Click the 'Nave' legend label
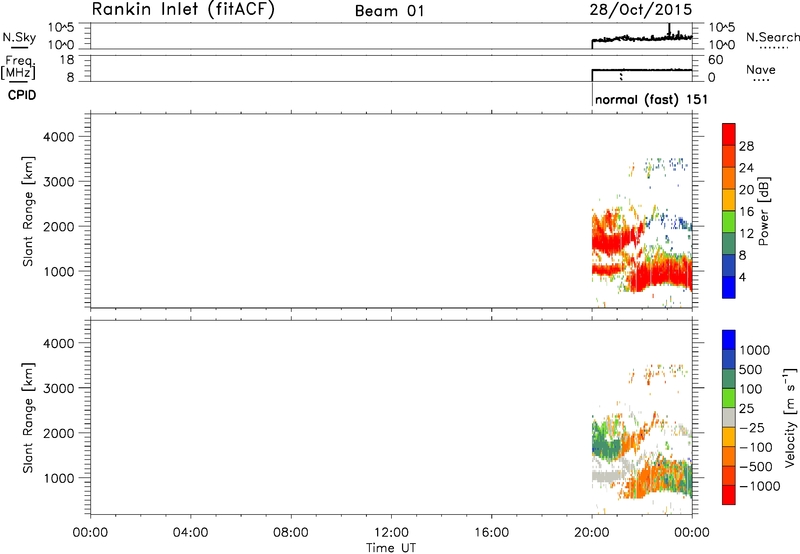Viewport: 800px width, 554px height. click(761, 69)
